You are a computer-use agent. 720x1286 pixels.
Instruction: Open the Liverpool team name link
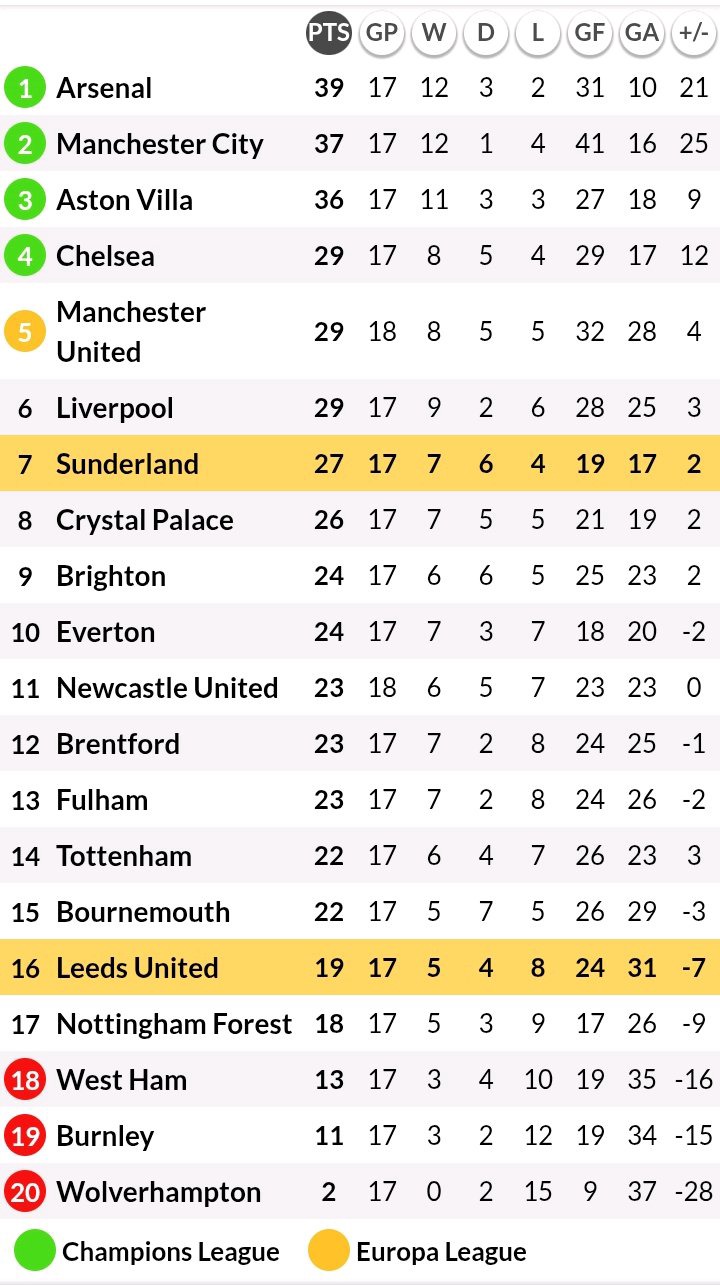pos(115,408)
